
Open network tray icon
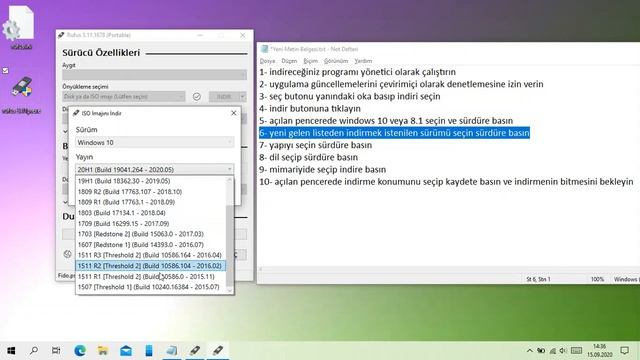click(552, 351)
